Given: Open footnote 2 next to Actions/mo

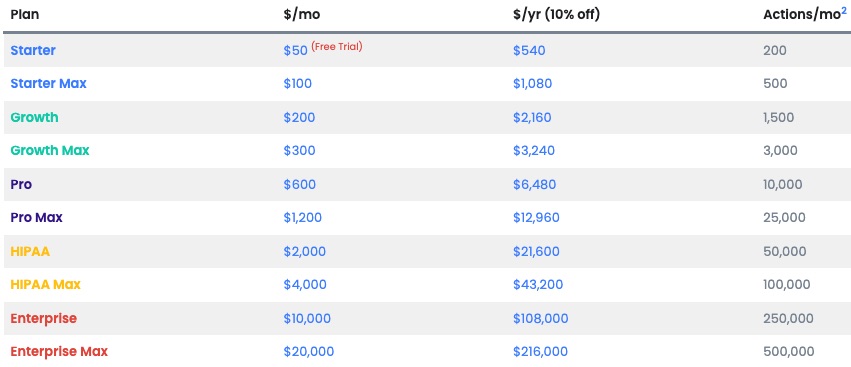Looking at the screenshot, I should (844, 10).
